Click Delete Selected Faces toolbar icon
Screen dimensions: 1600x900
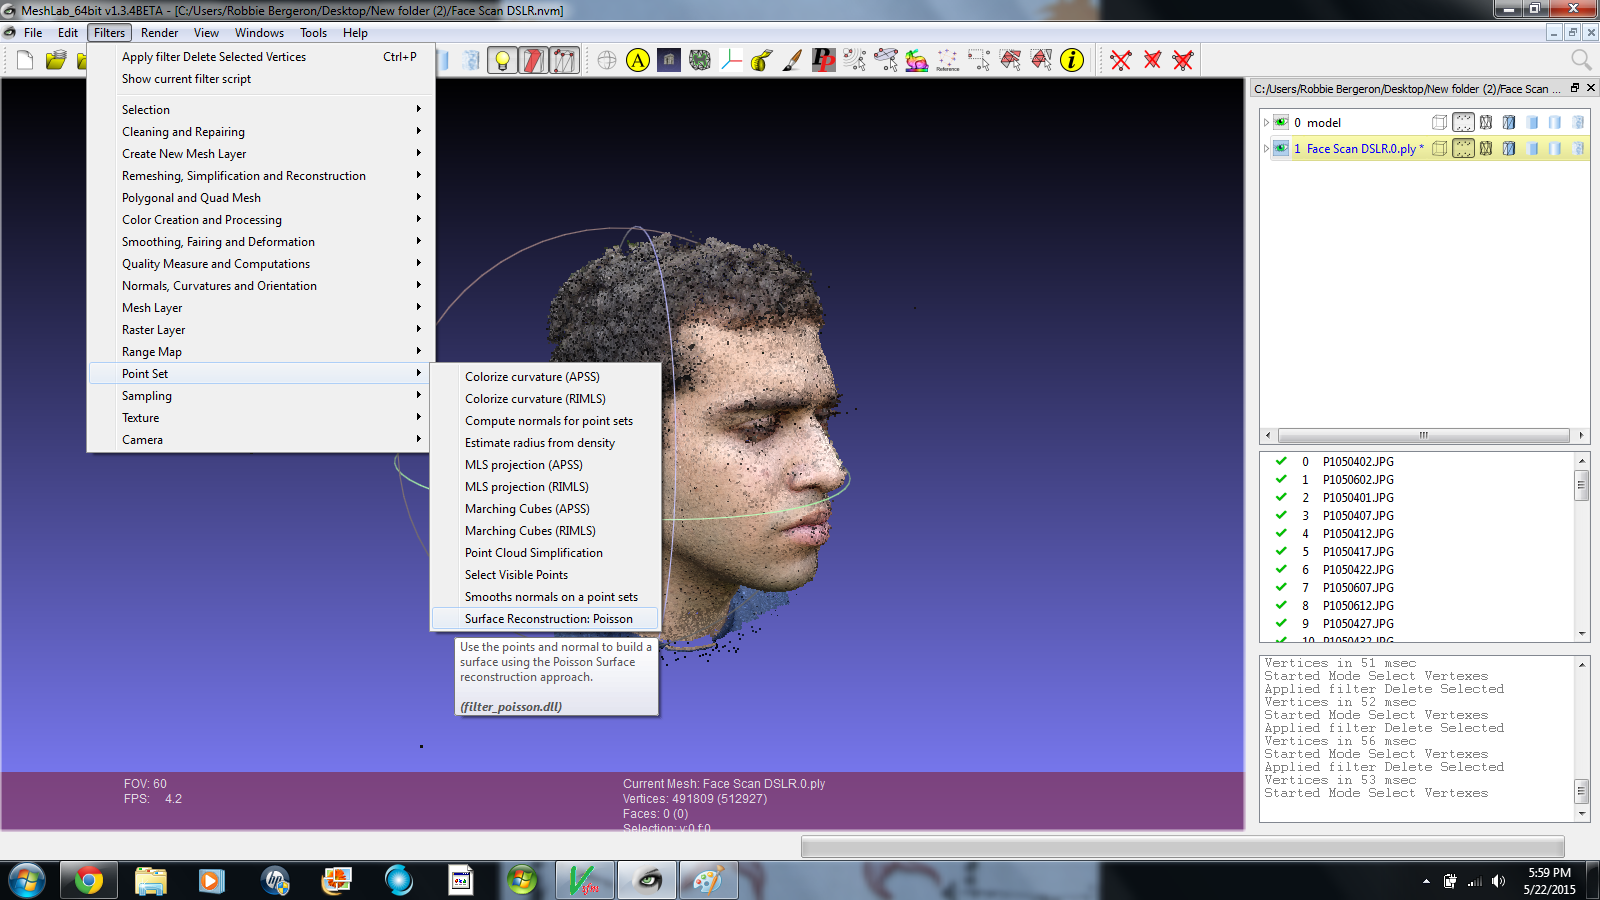[x=1152, y=60]
